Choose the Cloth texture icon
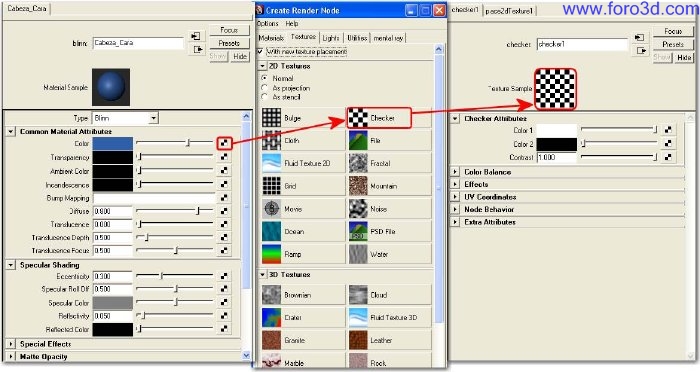This screenshot has height=372, width=700. pyautogui.click(x=271, y=140)
